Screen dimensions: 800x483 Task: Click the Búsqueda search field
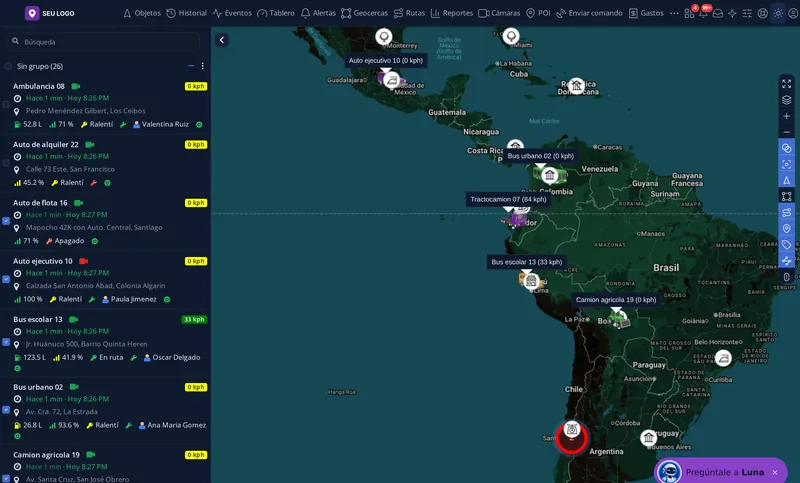[105, 42]
